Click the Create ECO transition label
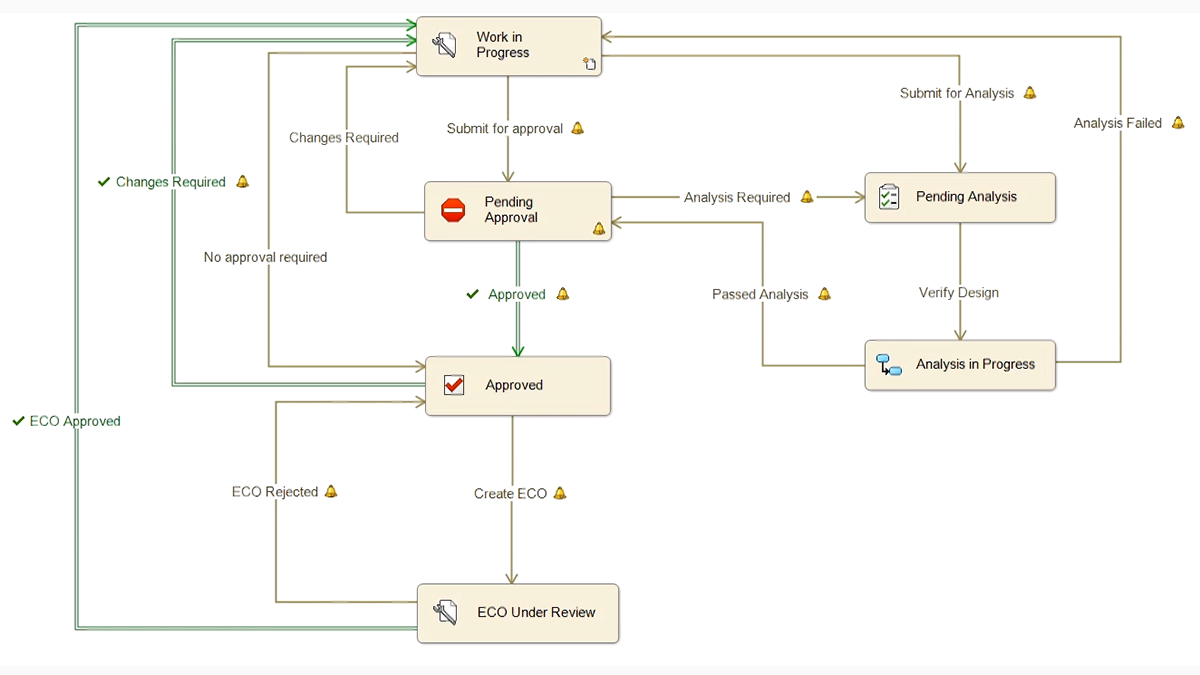 [x=511, y=493]
